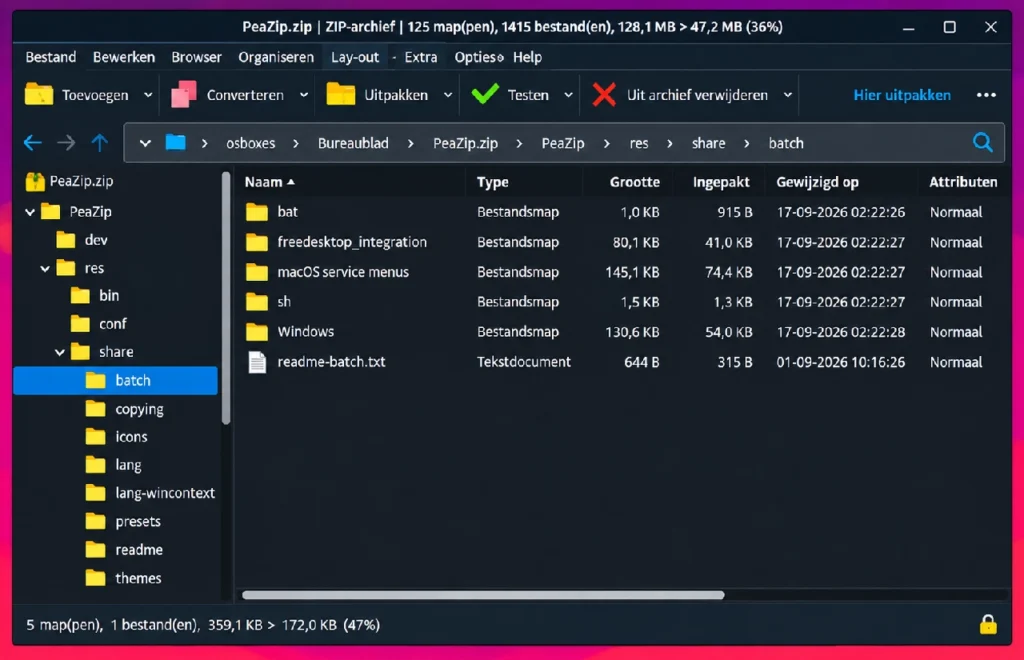This screenshot has width=1024, height=660.
Task: Open the Uitpakken dropdown arrow
Action: [448, 95]
